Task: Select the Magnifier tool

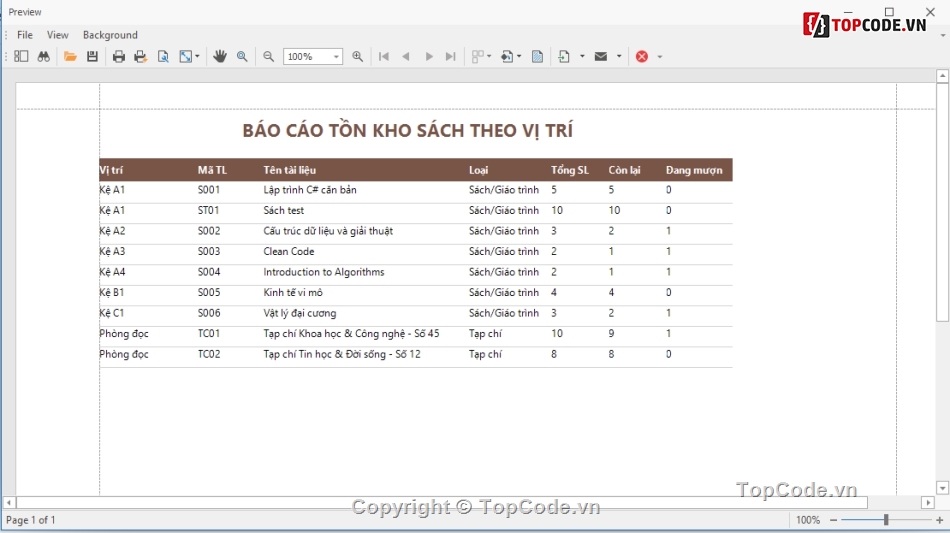Action: coord(242,56)
